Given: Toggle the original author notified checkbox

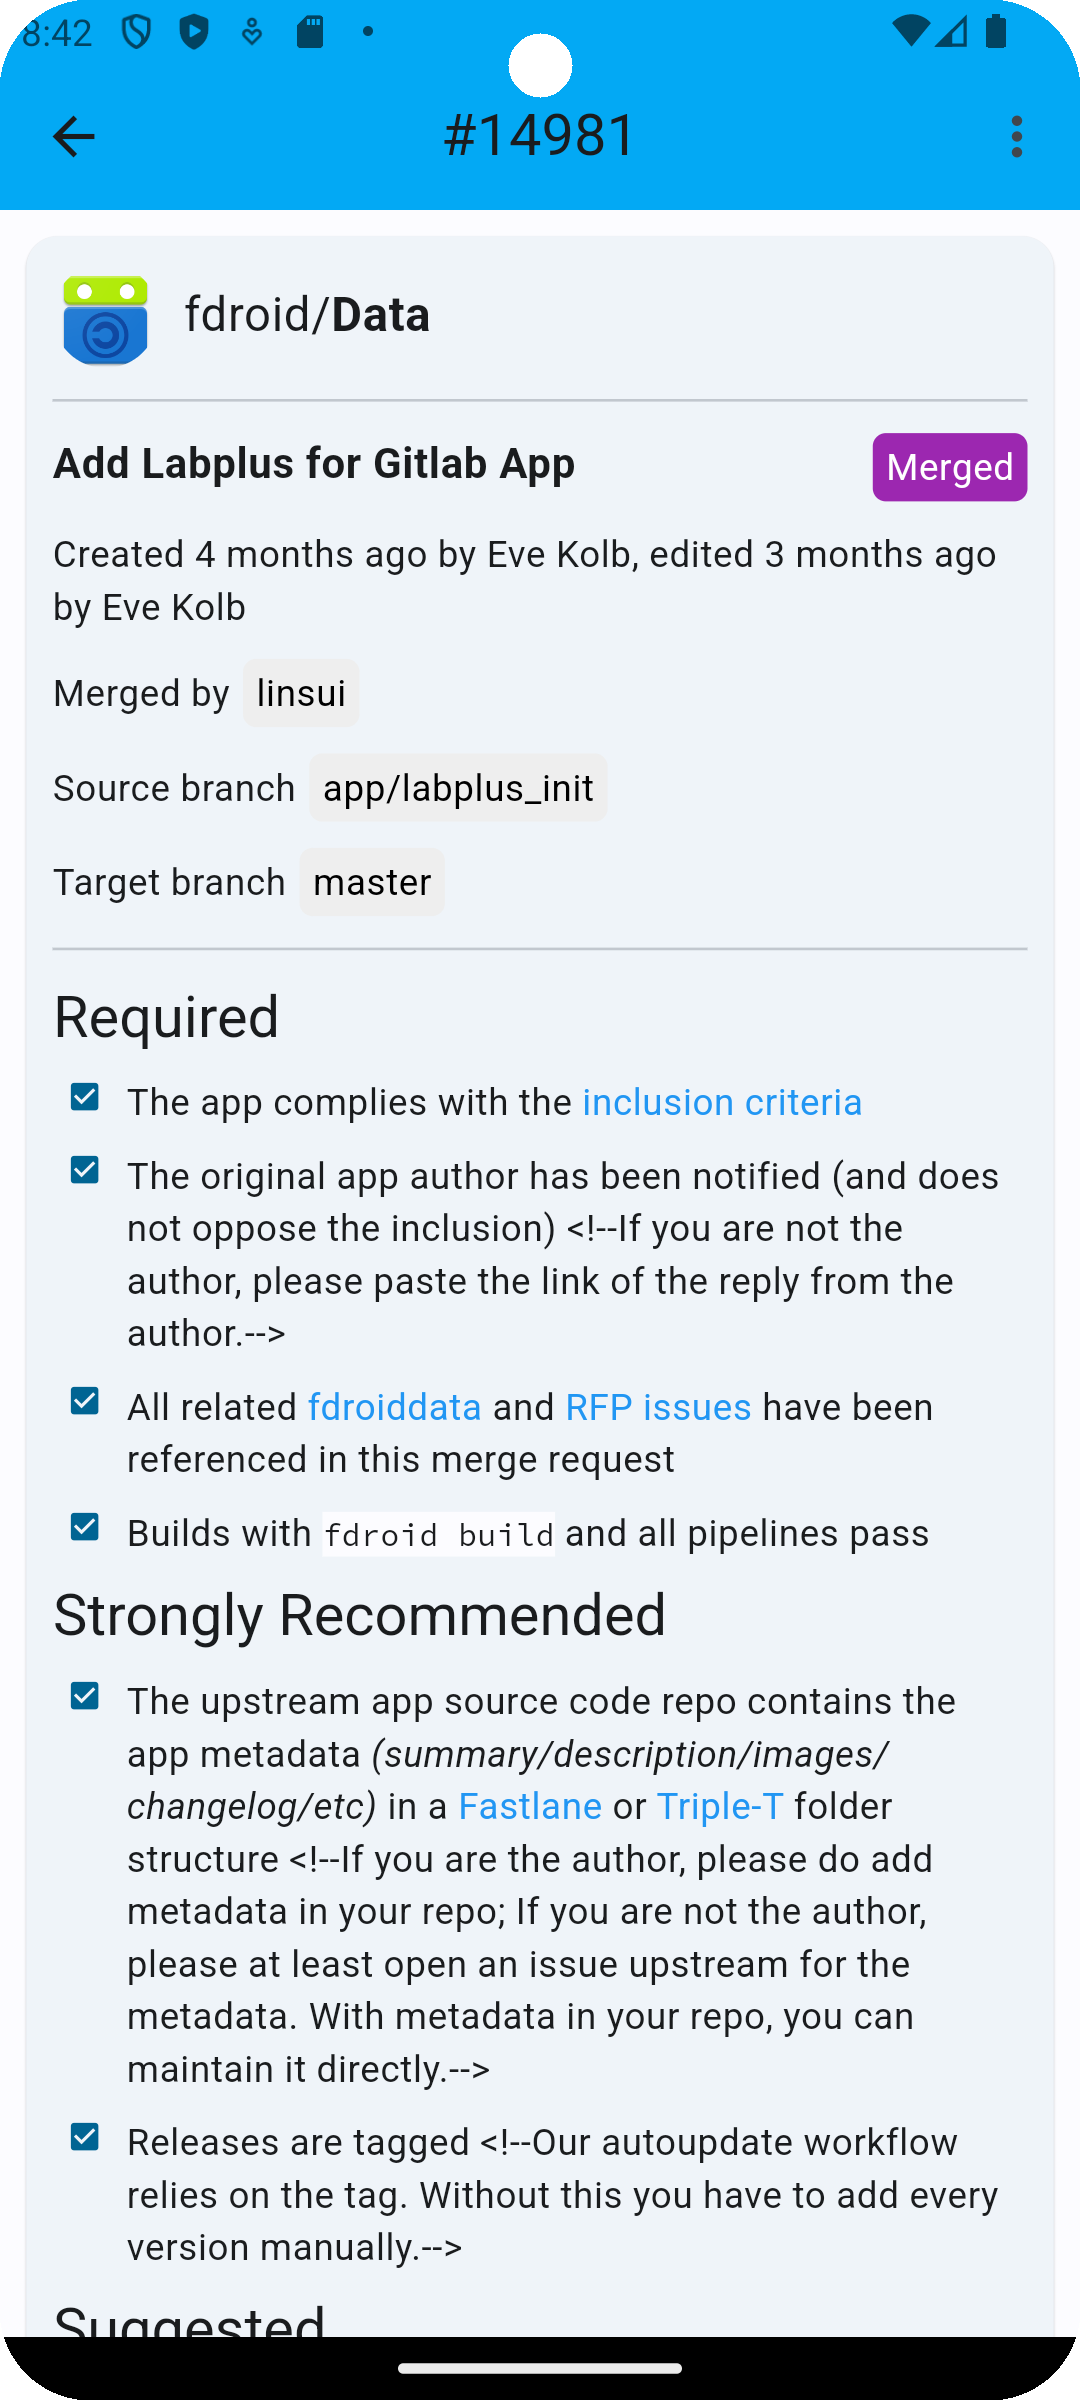Looking at the screenshot, I should (x=85, y=1170).
